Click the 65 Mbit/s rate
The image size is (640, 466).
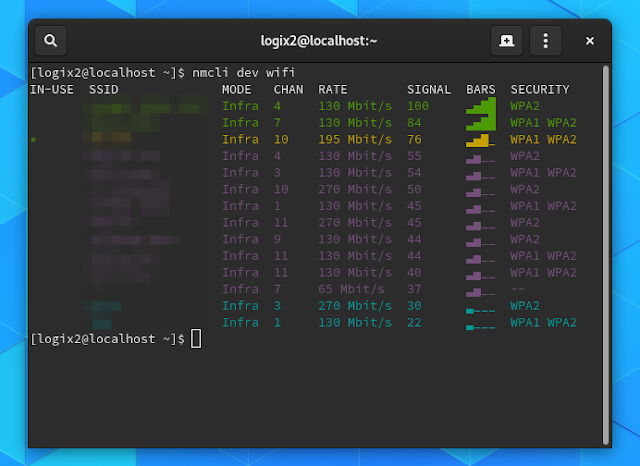[351, 289]
